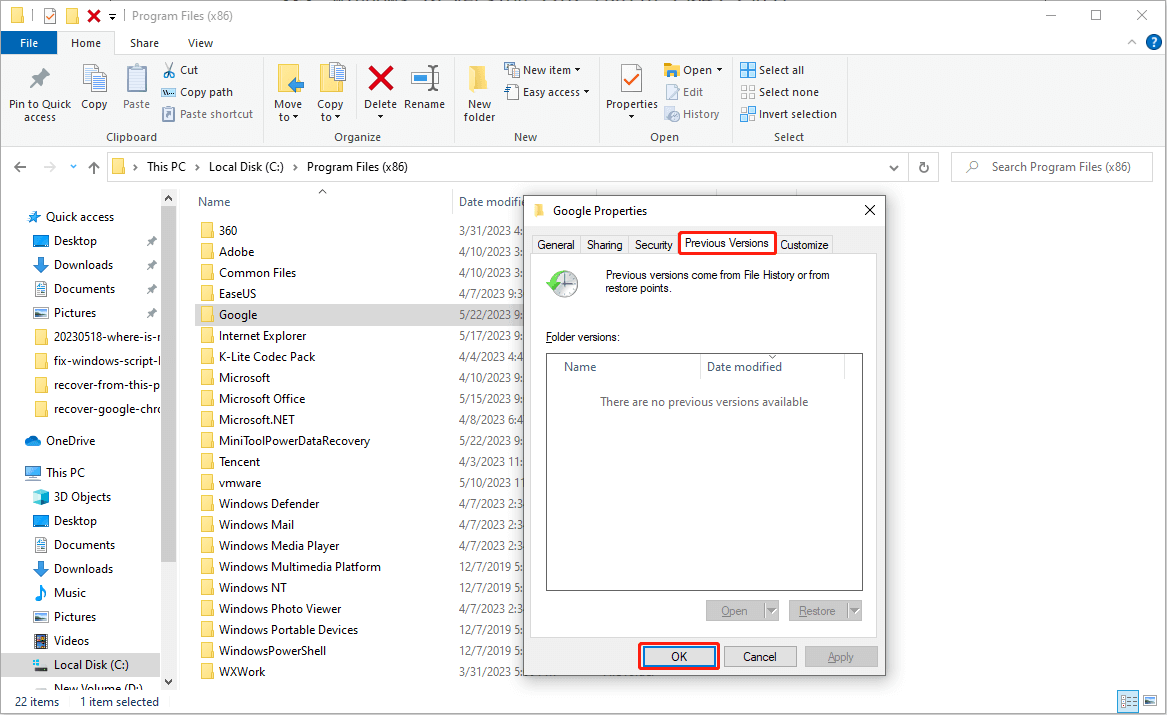
Task: Click OK in Google Properties dialog
Action: (679, 657)
